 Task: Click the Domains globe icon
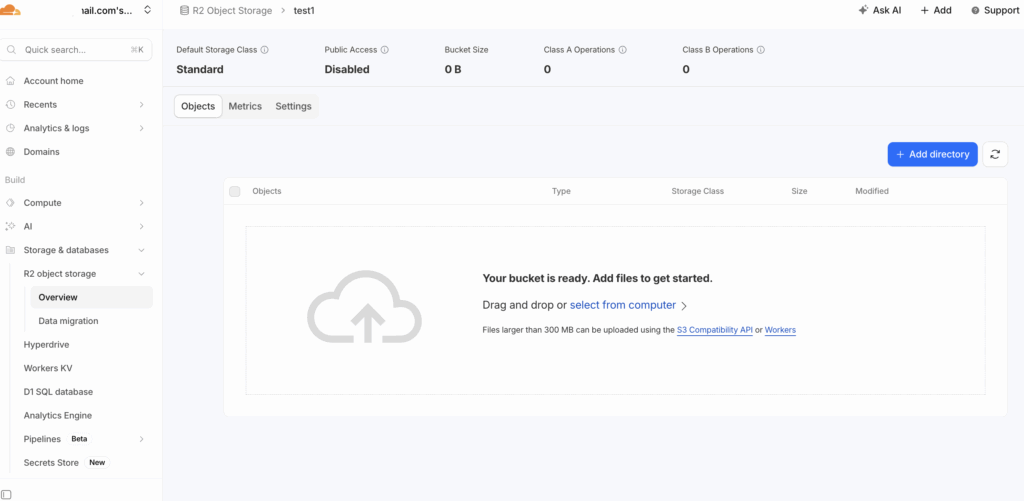[x=11, y=152]
